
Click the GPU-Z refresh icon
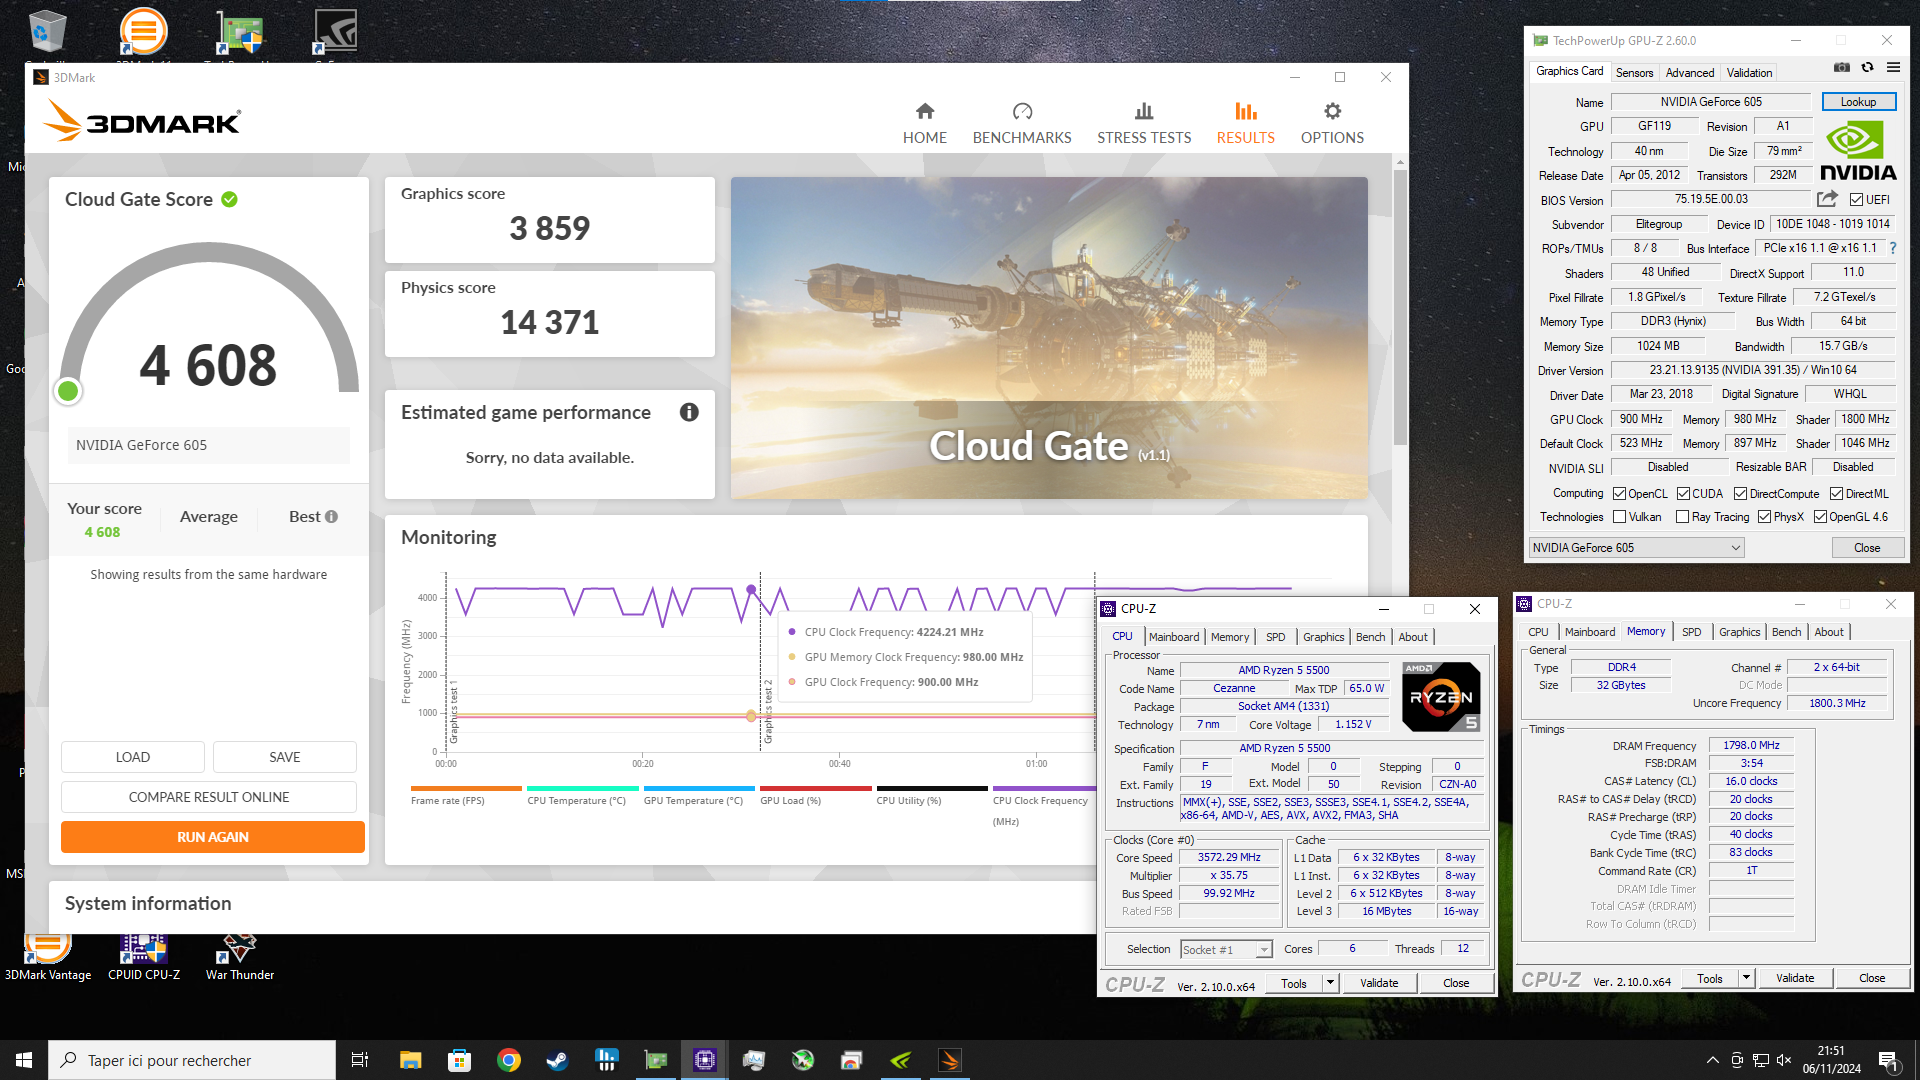[x=1867, y=68]
